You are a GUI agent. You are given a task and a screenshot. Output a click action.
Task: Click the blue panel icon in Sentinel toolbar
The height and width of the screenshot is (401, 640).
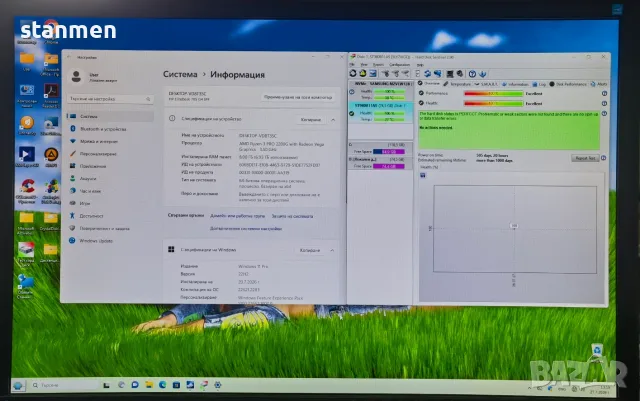click(373, 74)
